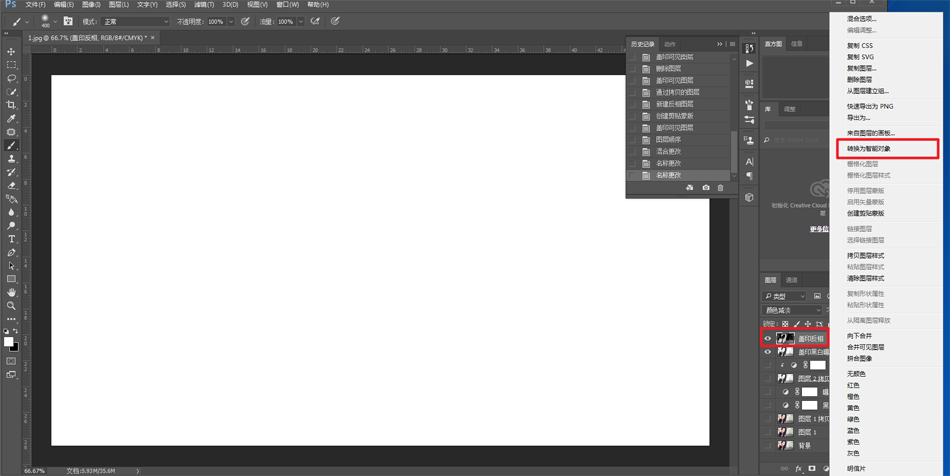The image size is (950, 476).
Task: Open the brush blend 模式 dropdown
Action: 135,21
